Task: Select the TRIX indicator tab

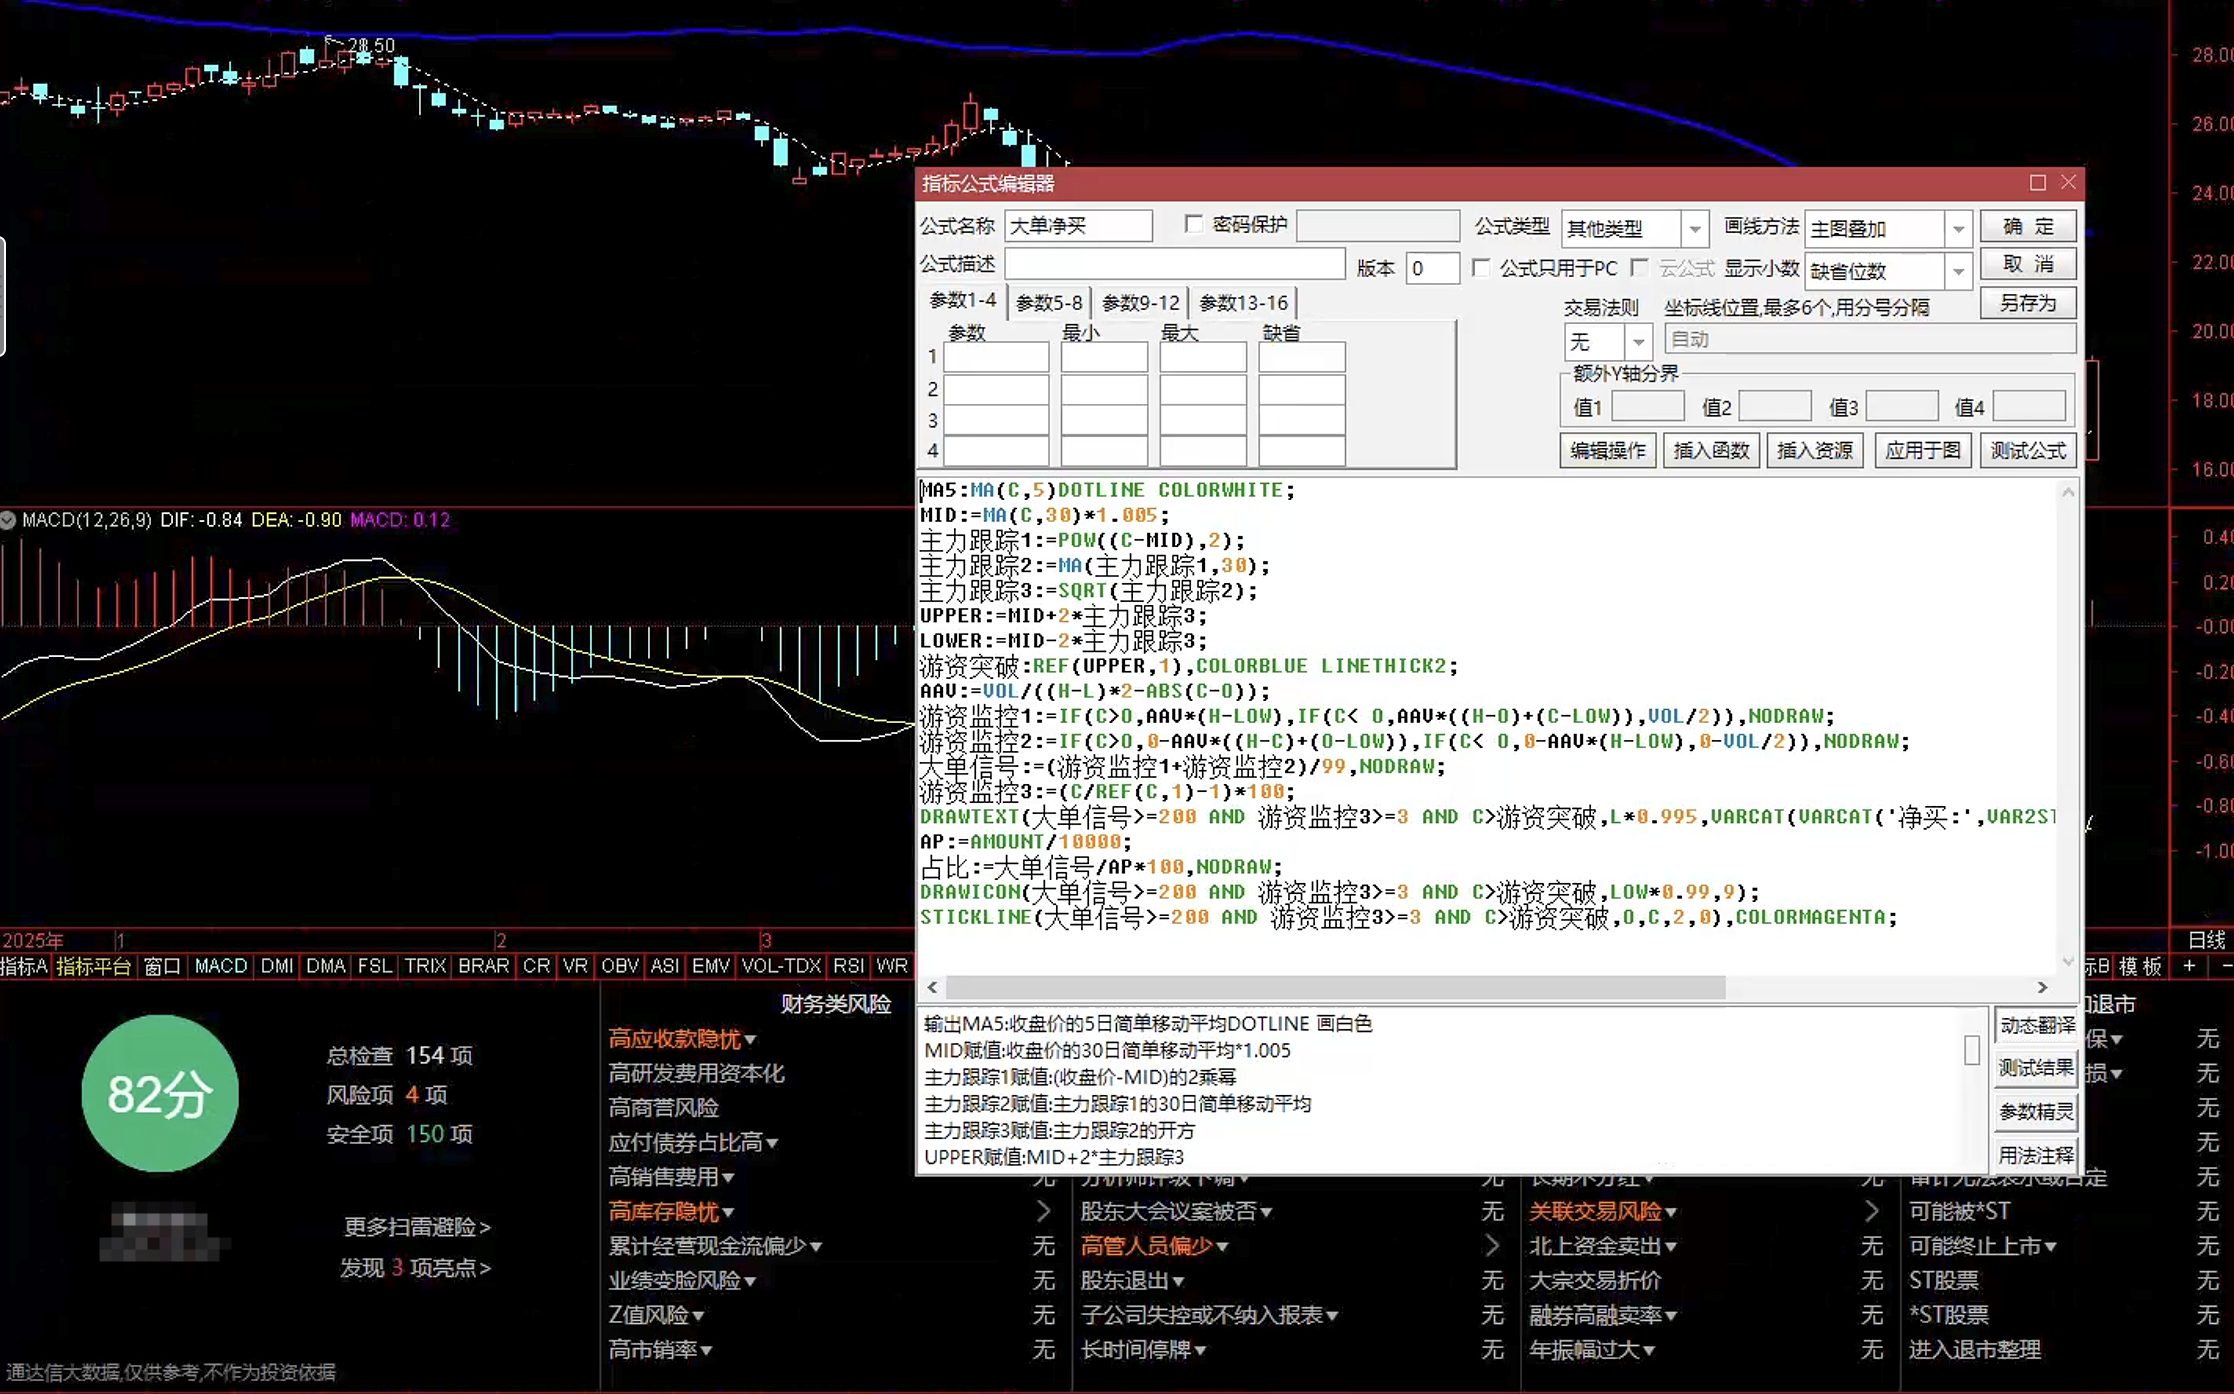Action: (x=425, y=966)
